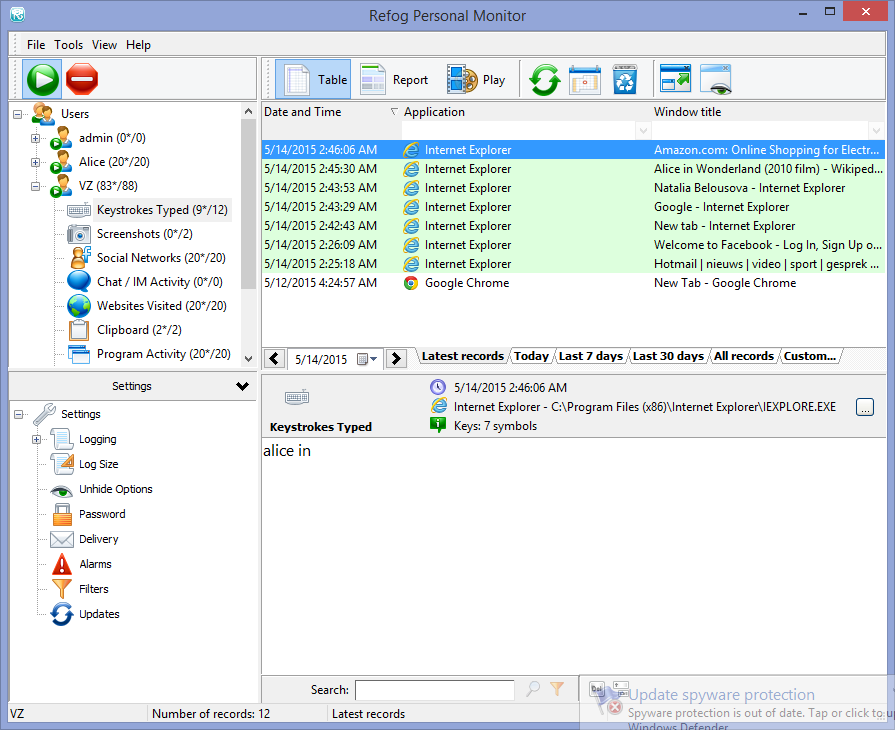
Task: Open the date picker dropdown for 5/14/2015
Action: 368,359
